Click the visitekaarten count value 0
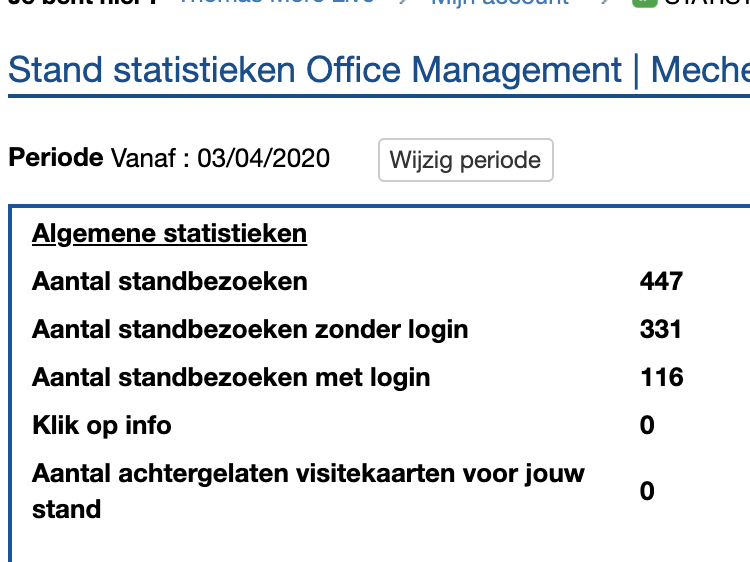The image size is (750, 562). (x=647, y=491)
